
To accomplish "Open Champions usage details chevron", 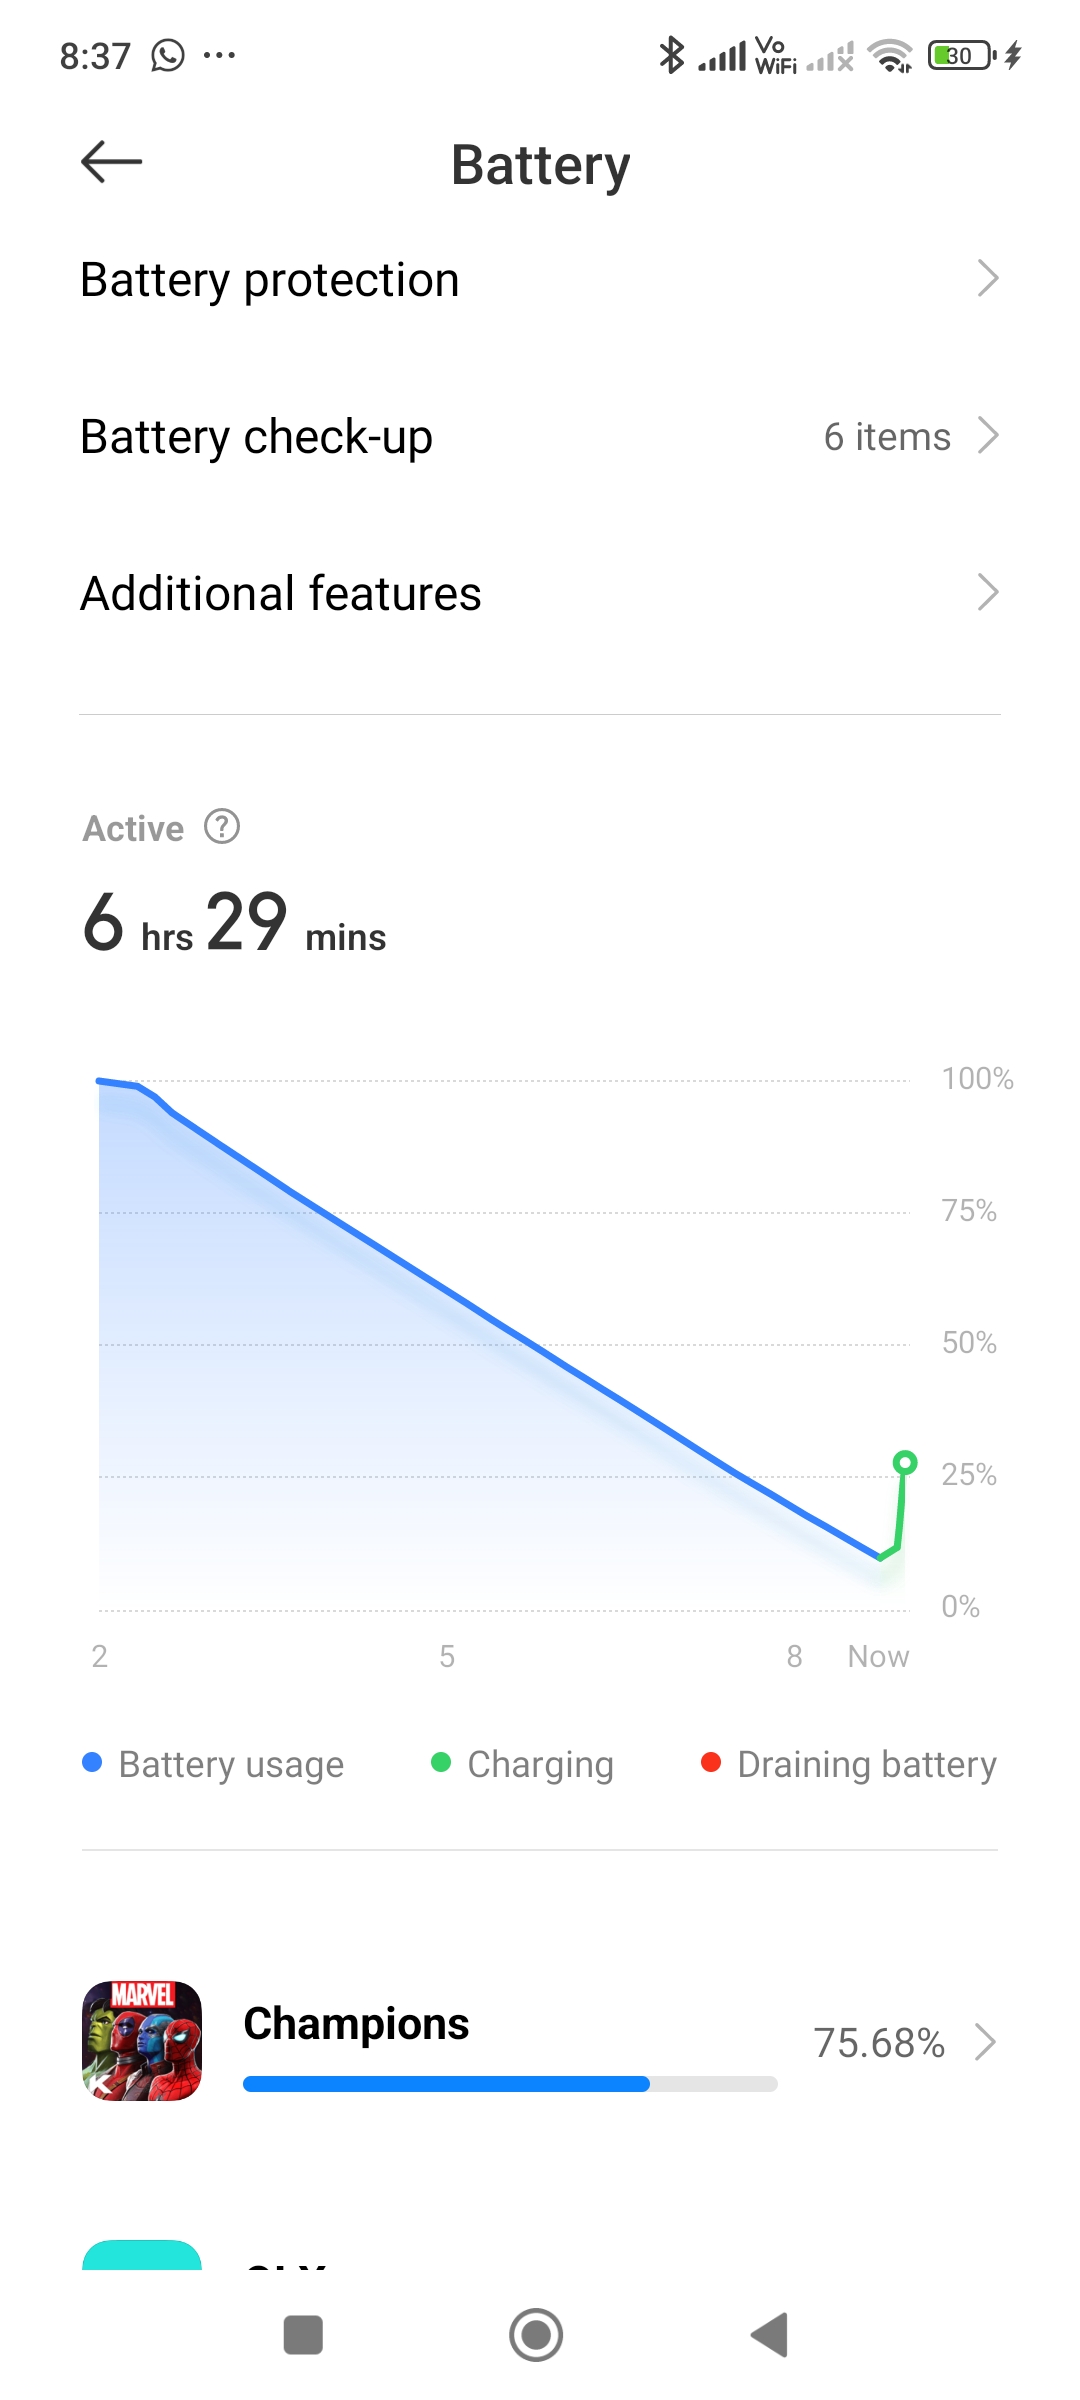I will pyautogui.click(x=986, y=2042).
